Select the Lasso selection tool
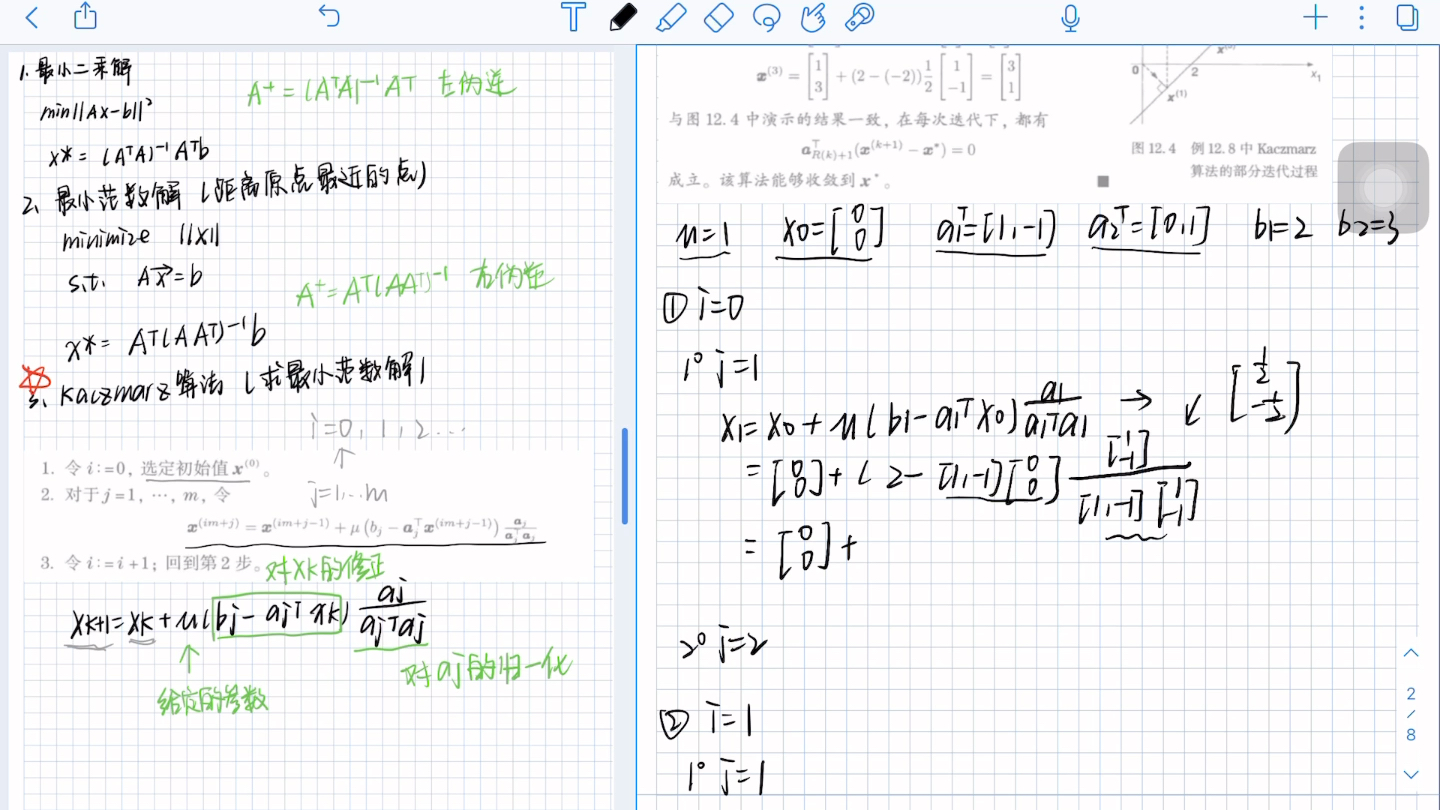 [x=767, y=17]
